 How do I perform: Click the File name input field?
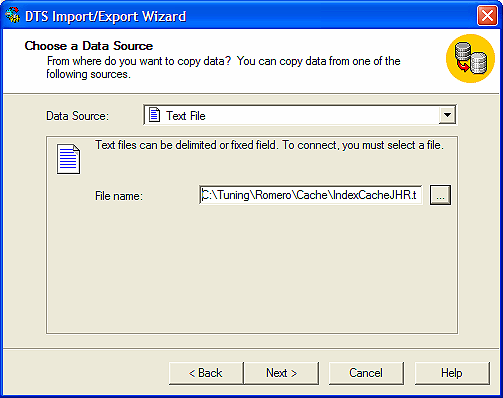[x=311, y=195]
